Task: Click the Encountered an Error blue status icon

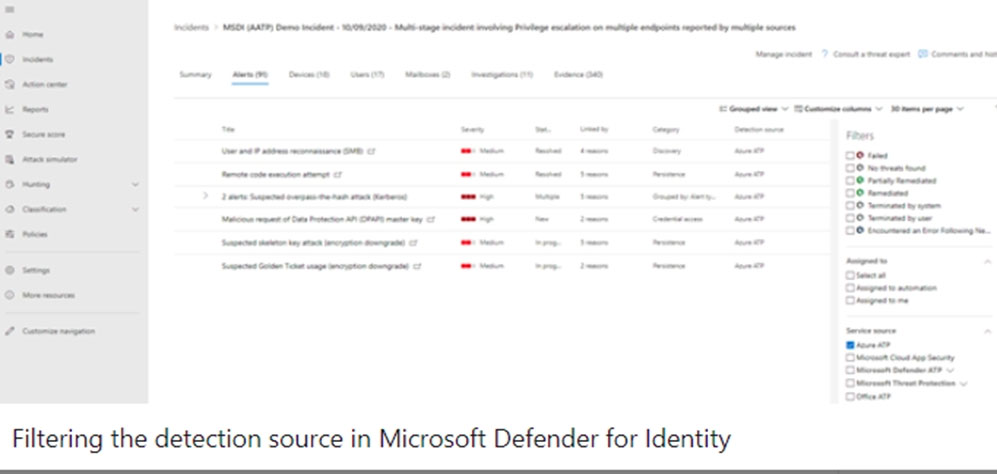Action: click(860, 230)
